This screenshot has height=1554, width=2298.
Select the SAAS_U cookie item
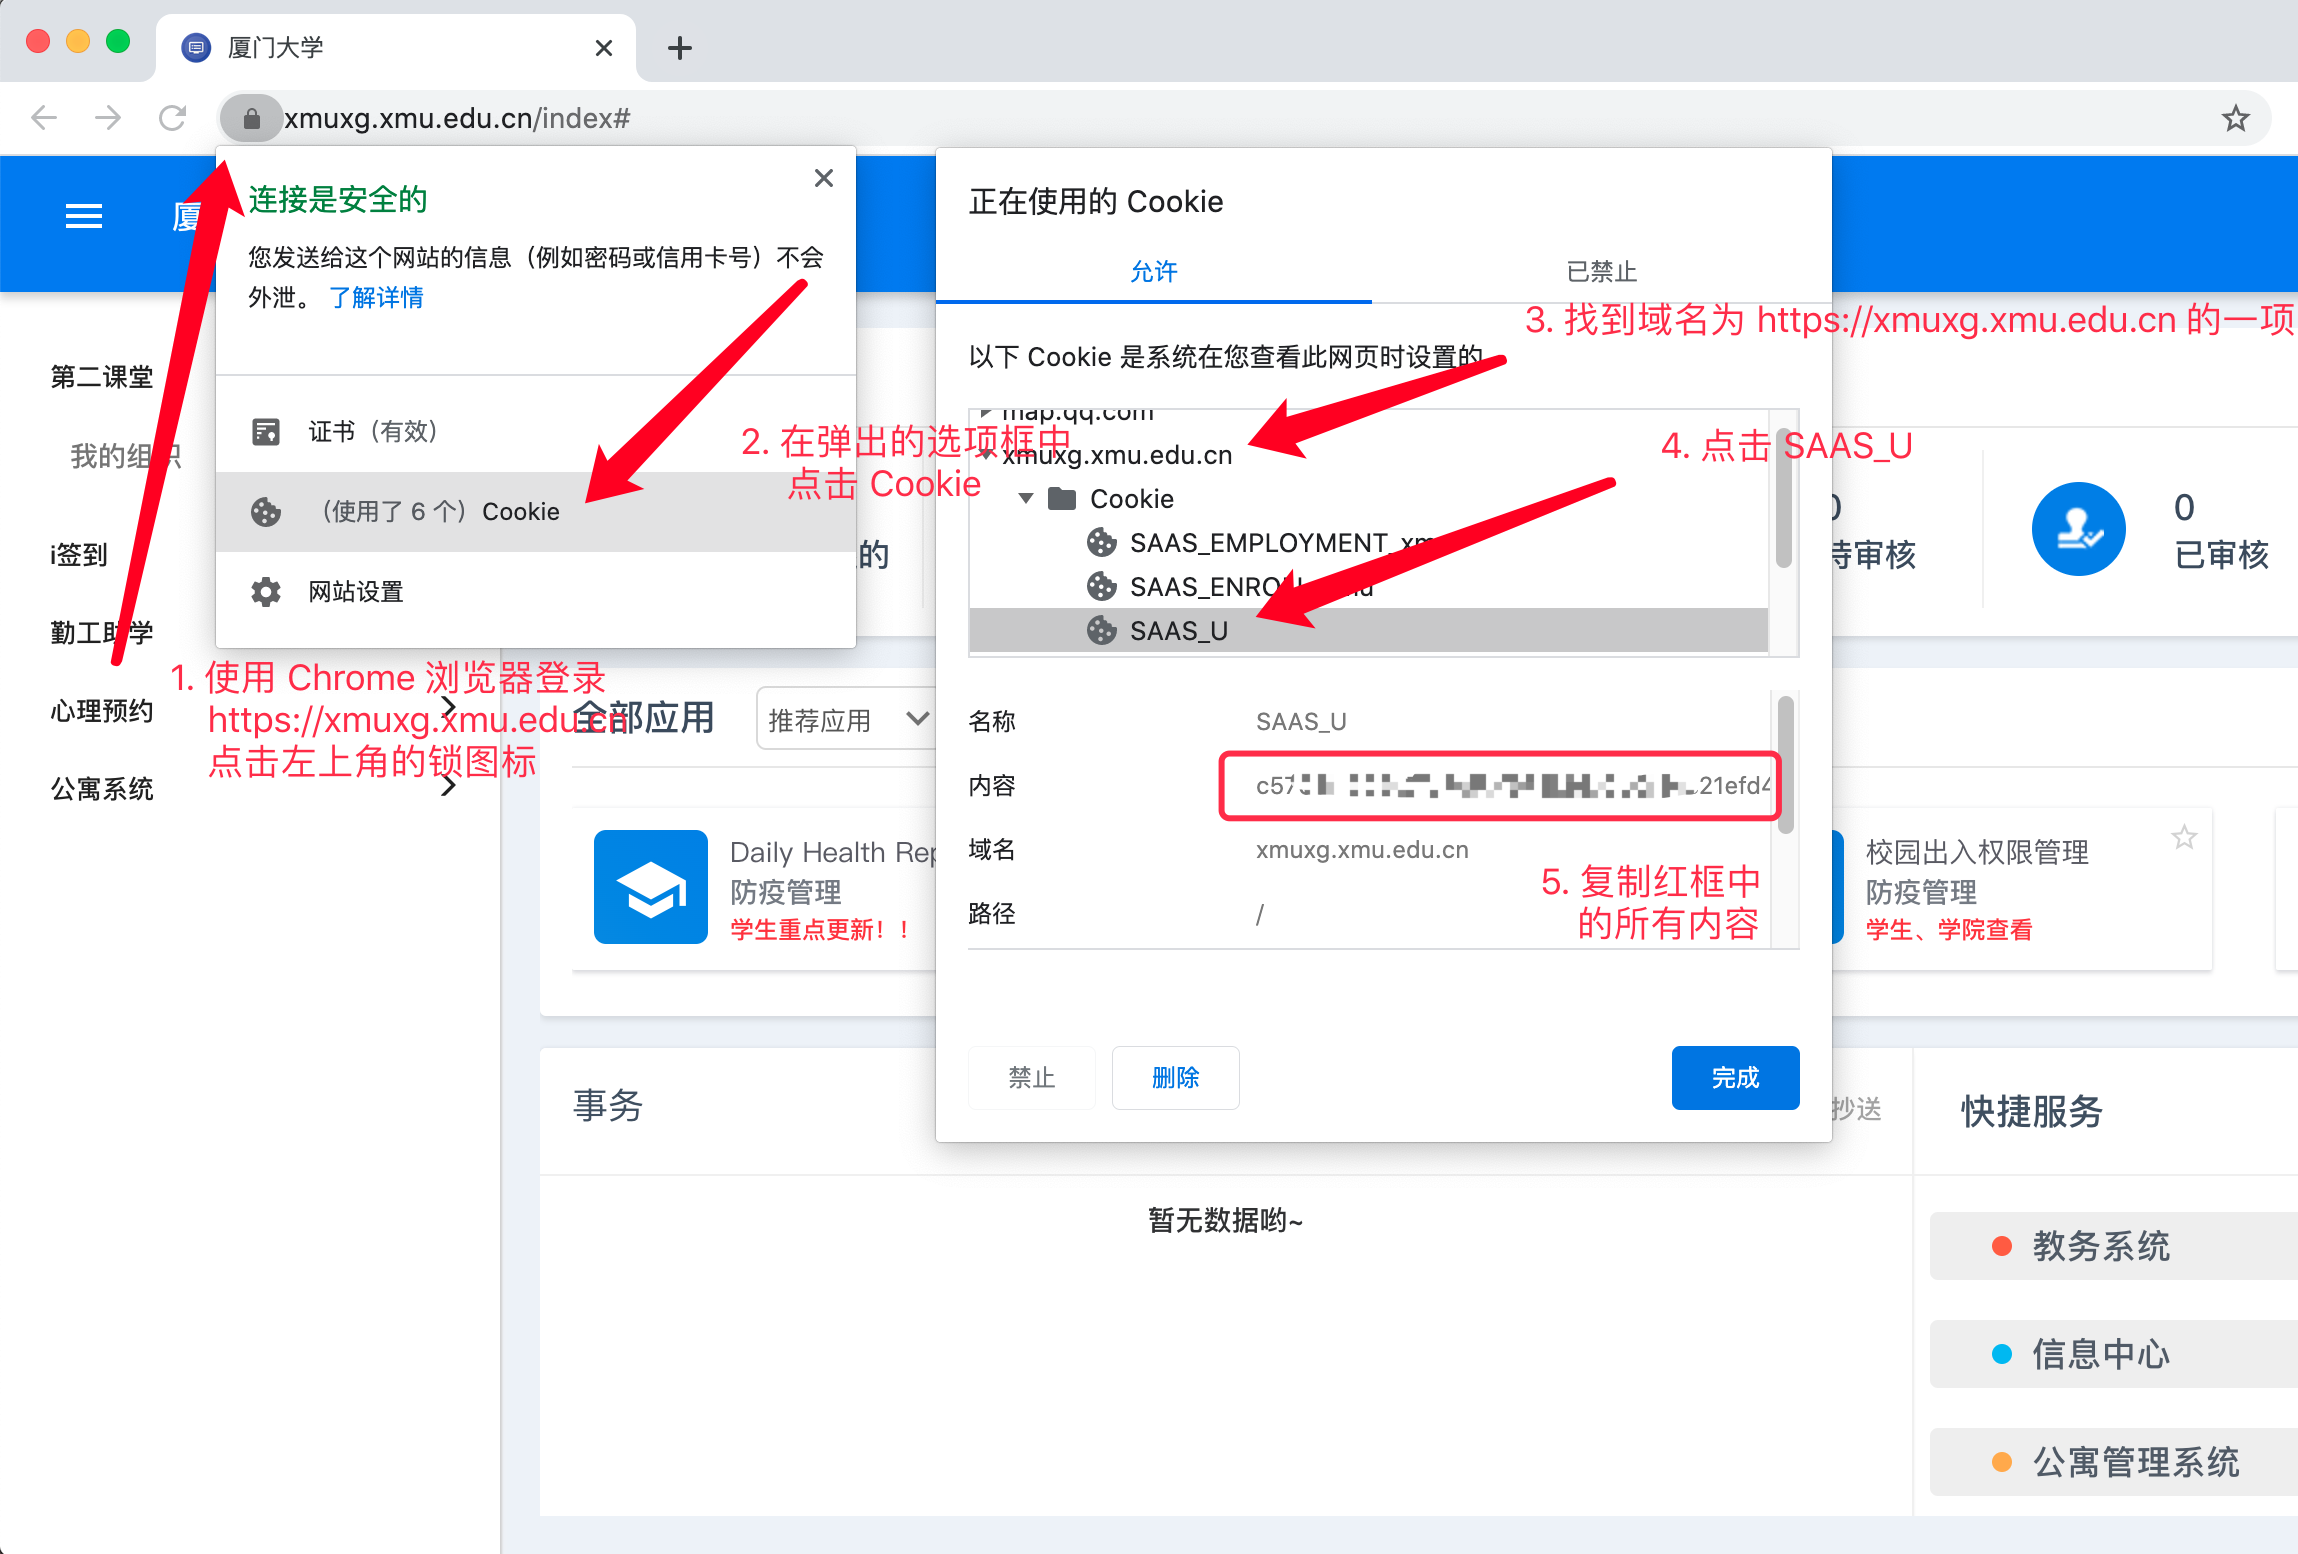pos(1179,631)
